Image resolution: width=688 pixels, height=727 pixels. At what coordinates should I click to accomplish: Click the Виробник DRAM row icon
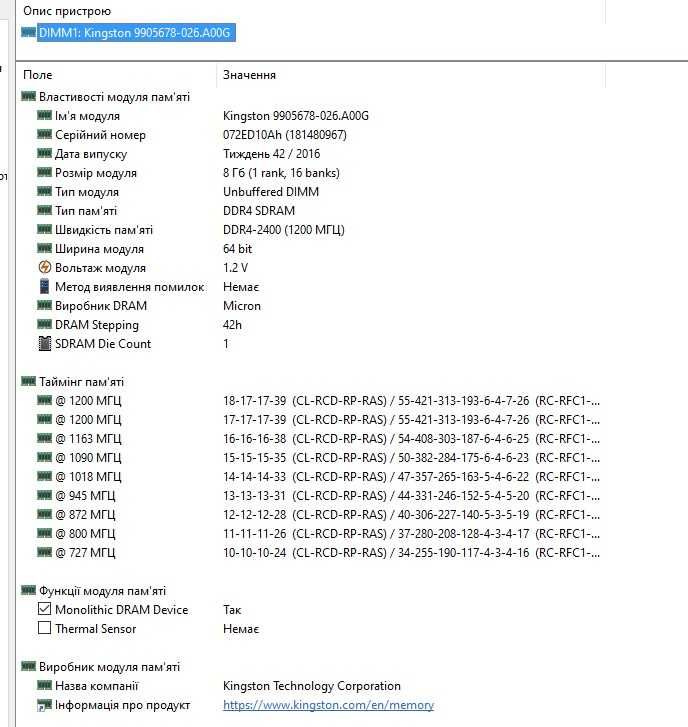click(45, 306)
